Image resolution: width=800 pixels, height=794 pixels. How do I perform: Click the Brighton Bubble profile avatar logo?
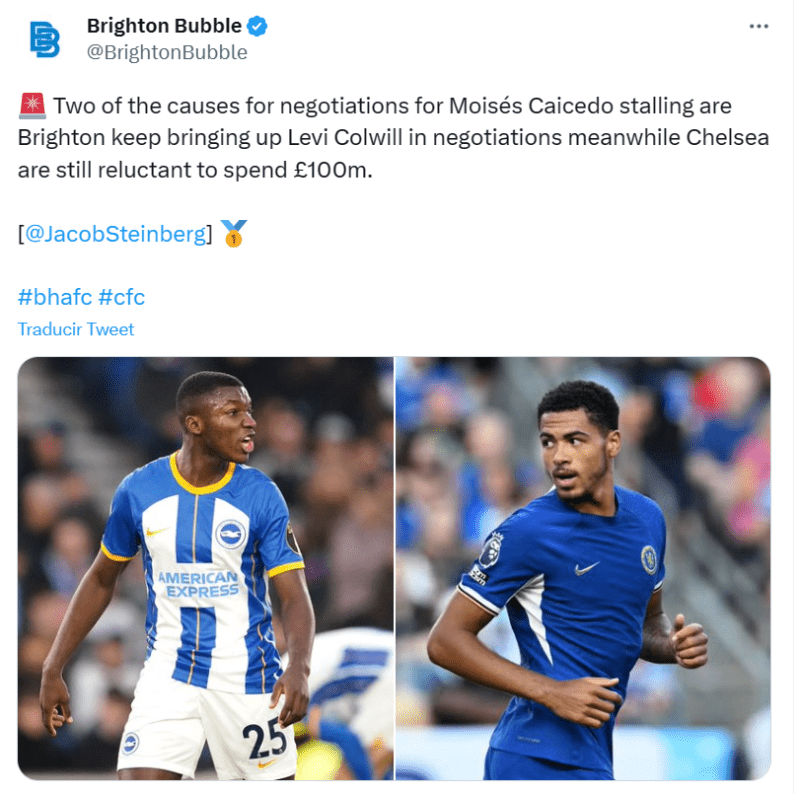coord(45,39)
